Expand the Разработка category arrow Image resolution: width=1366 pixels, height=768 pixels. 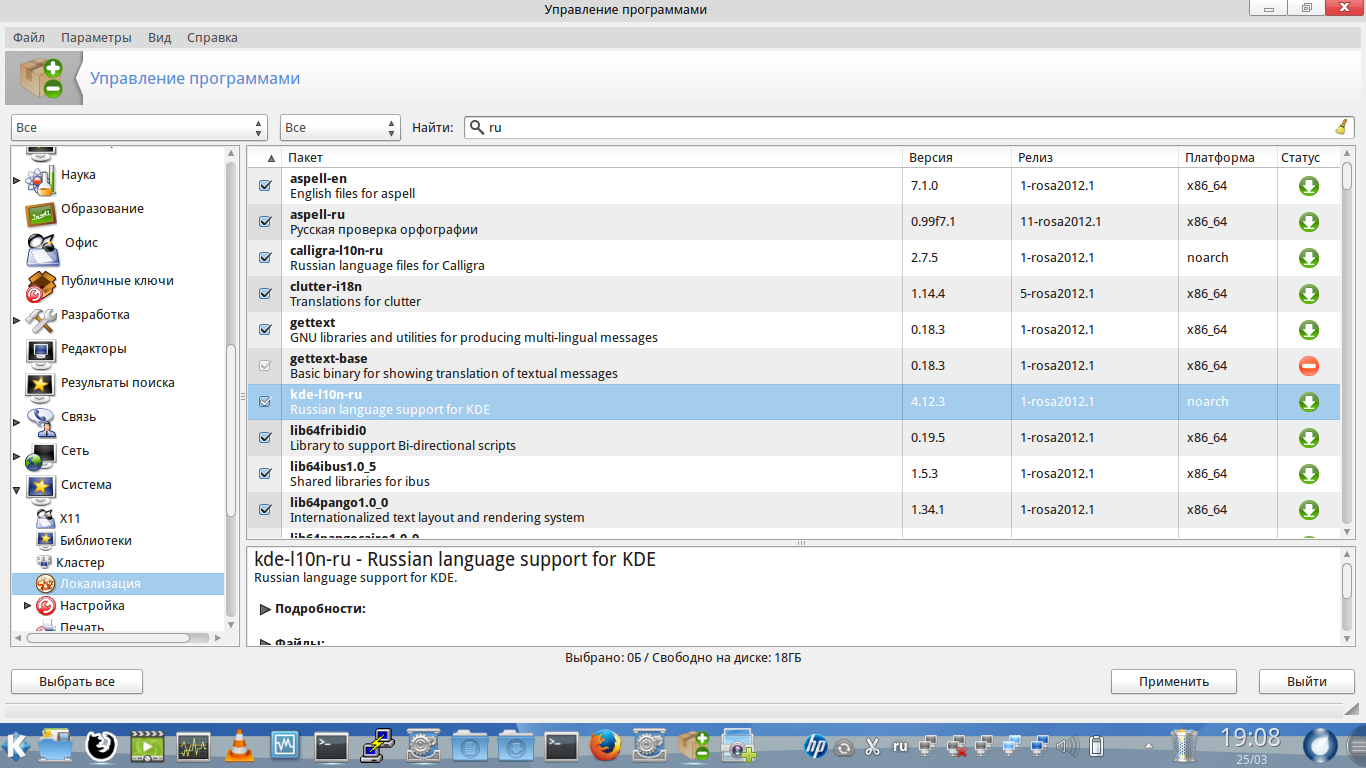click(x=16, y=321)
